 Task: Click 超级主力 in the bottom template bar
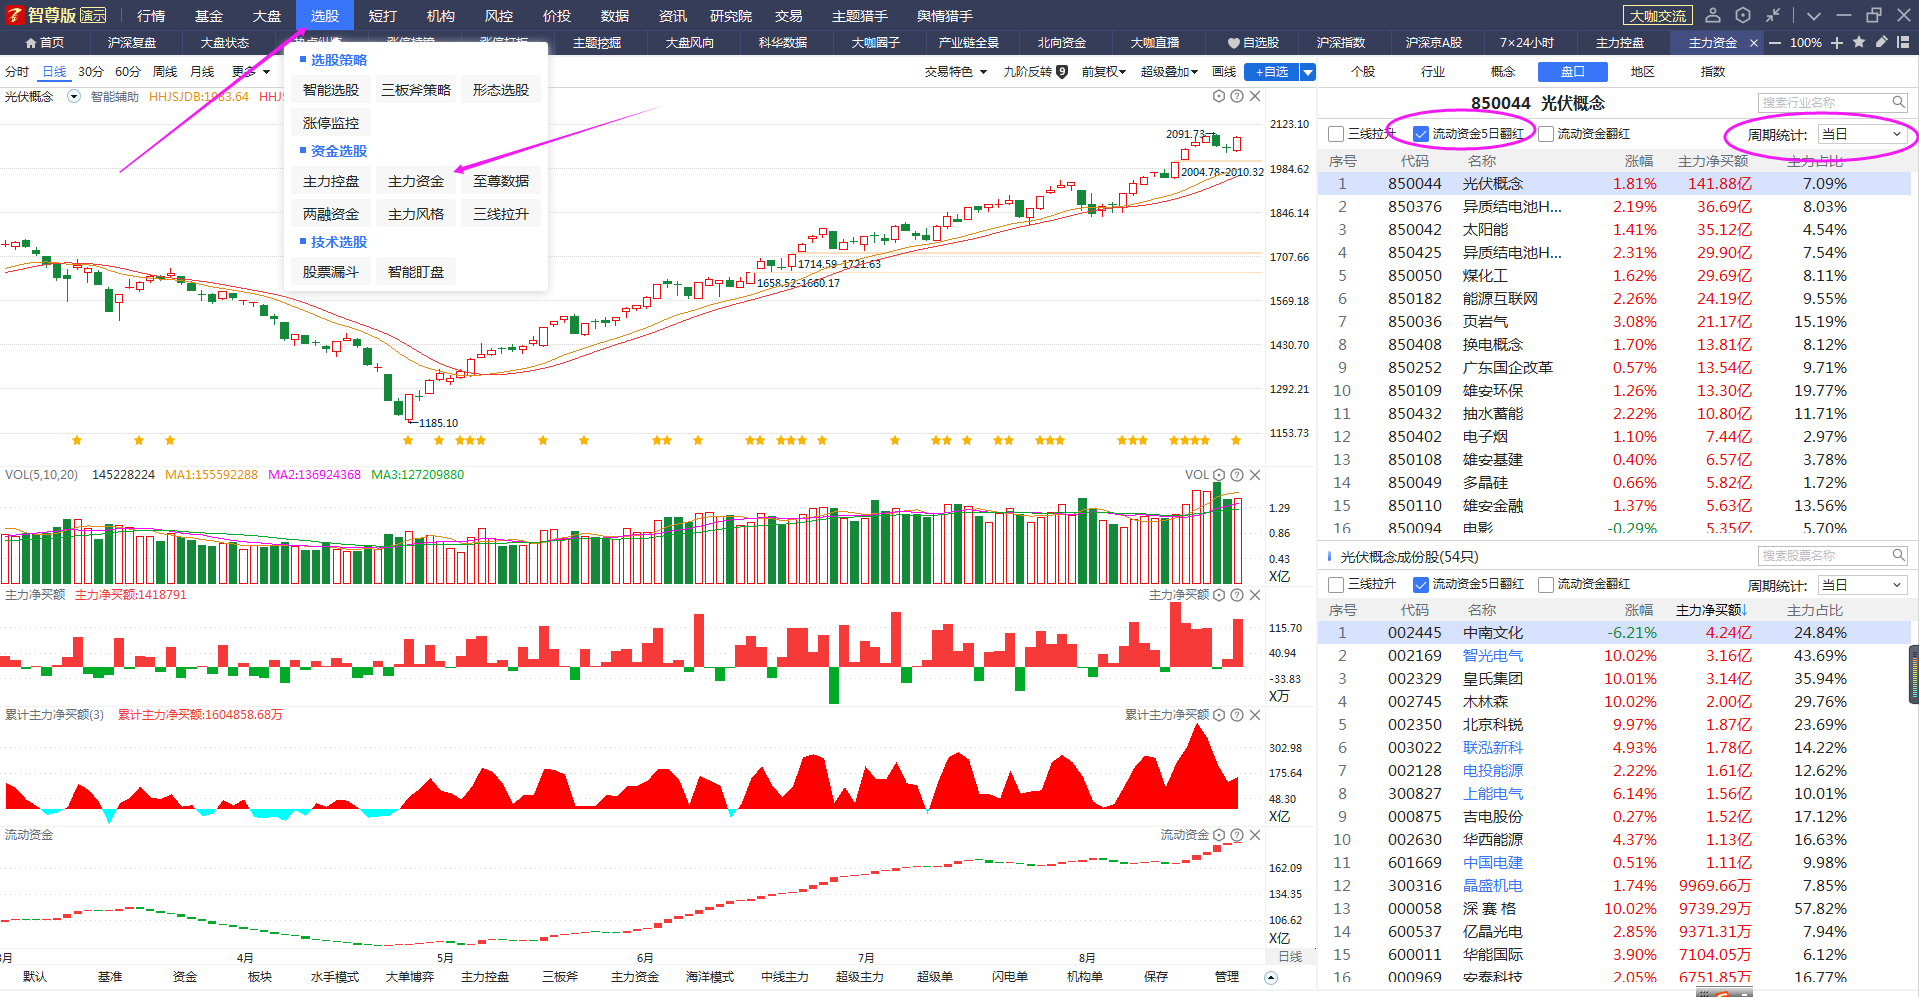pyautogui.click(x=860, y=977)
